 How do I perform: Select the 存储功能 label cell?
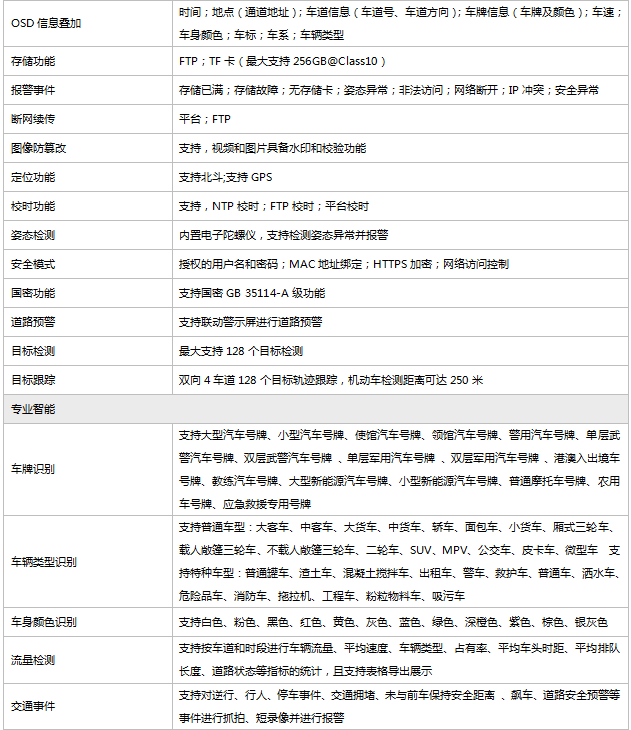tap(32, 61)
